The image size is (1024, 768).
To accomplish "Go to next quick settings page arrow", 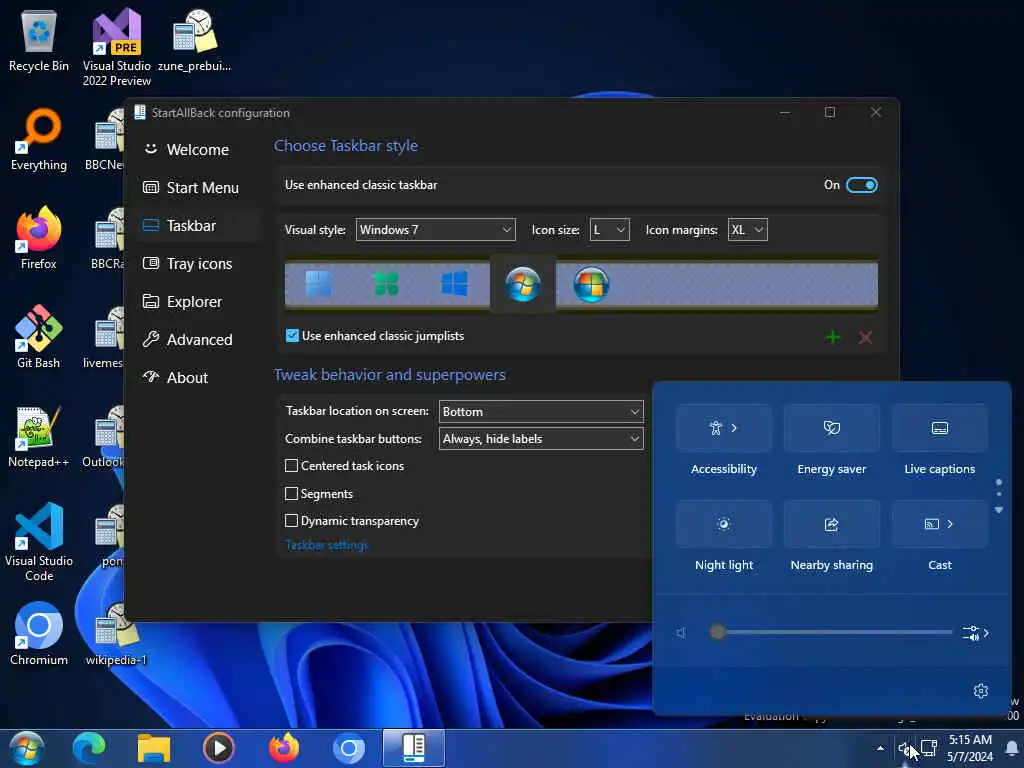I will click(999, 510).
